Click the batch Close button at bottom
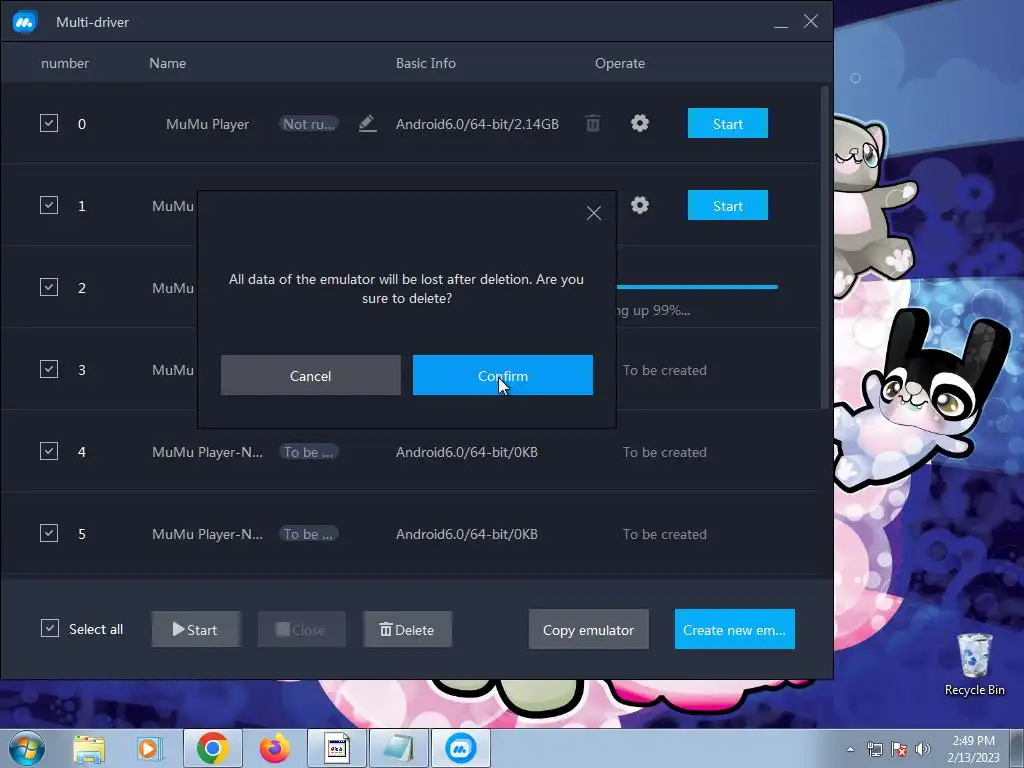 302,630
